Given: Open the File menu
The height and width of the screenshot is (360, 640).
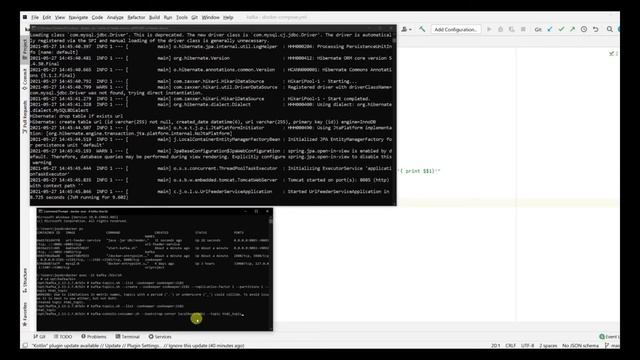Looking at the screenshot, I should pyautogui.click(x=35, y=18).
